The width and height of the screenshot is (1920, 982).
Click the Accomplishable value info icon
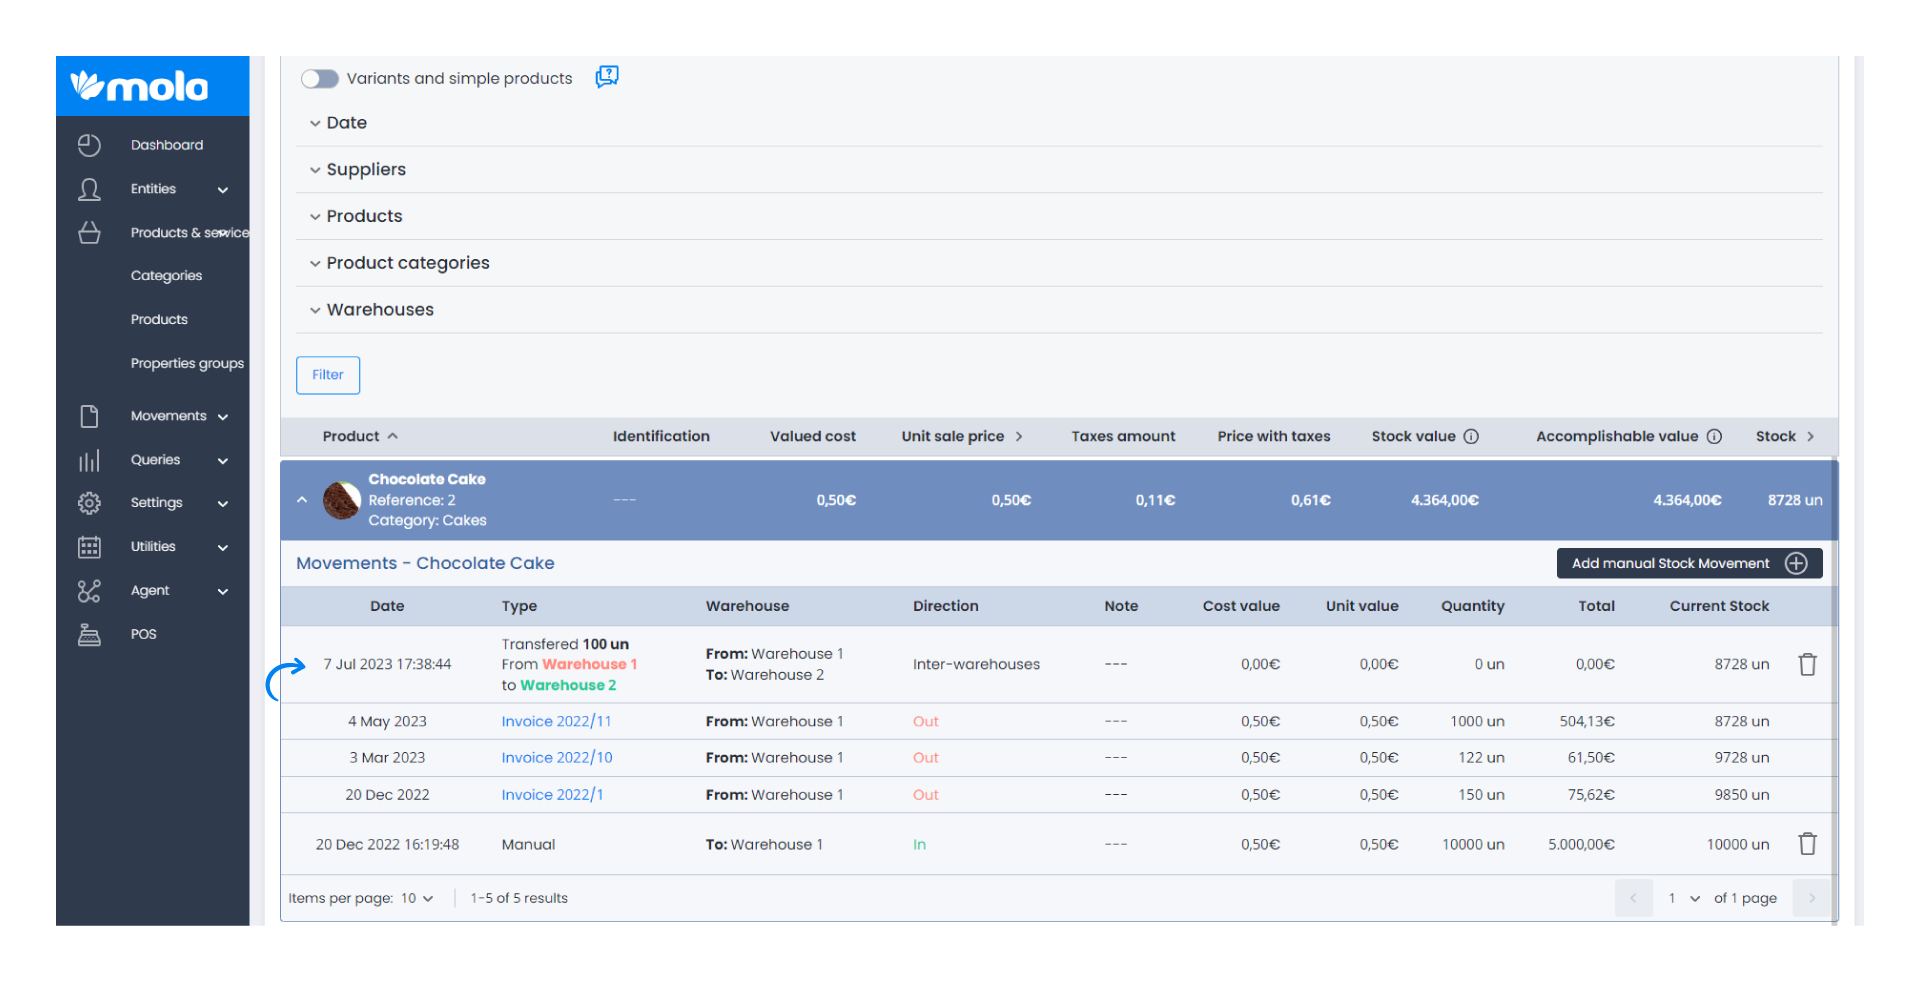click(x=1714, y=436)
